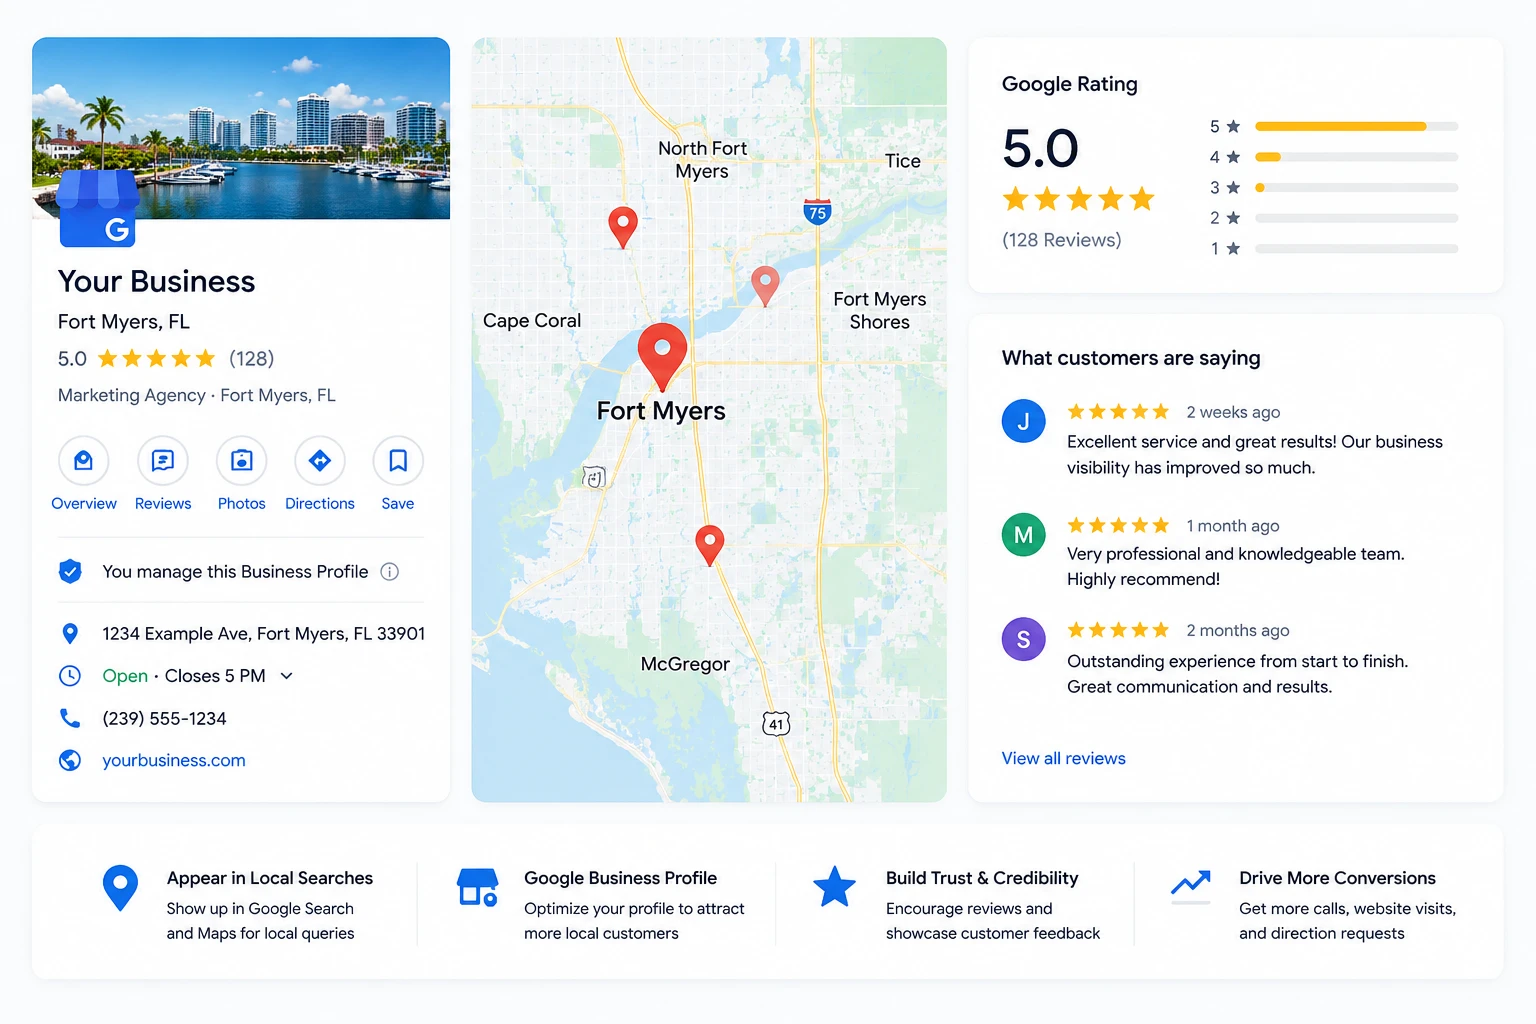Select the red pin above McGregor
Image resolution: width=1536 pixels, height=1024 pixels.
pyautogui.click(x=710, y=545)
